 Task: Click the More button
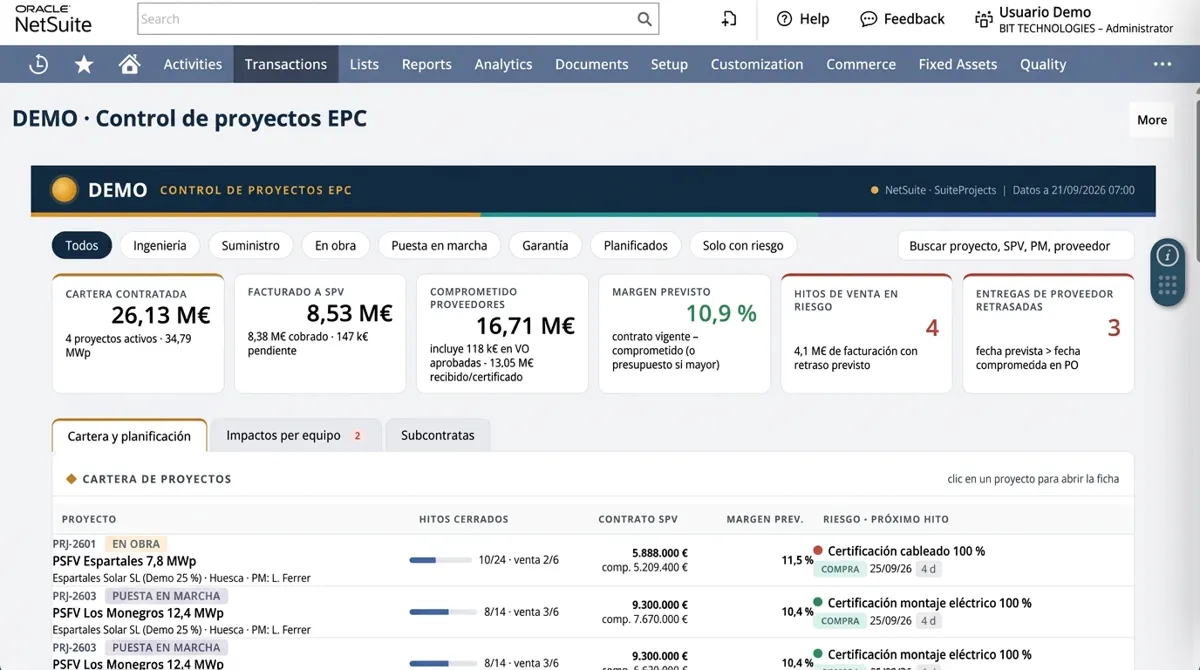tap(1152, 120)
